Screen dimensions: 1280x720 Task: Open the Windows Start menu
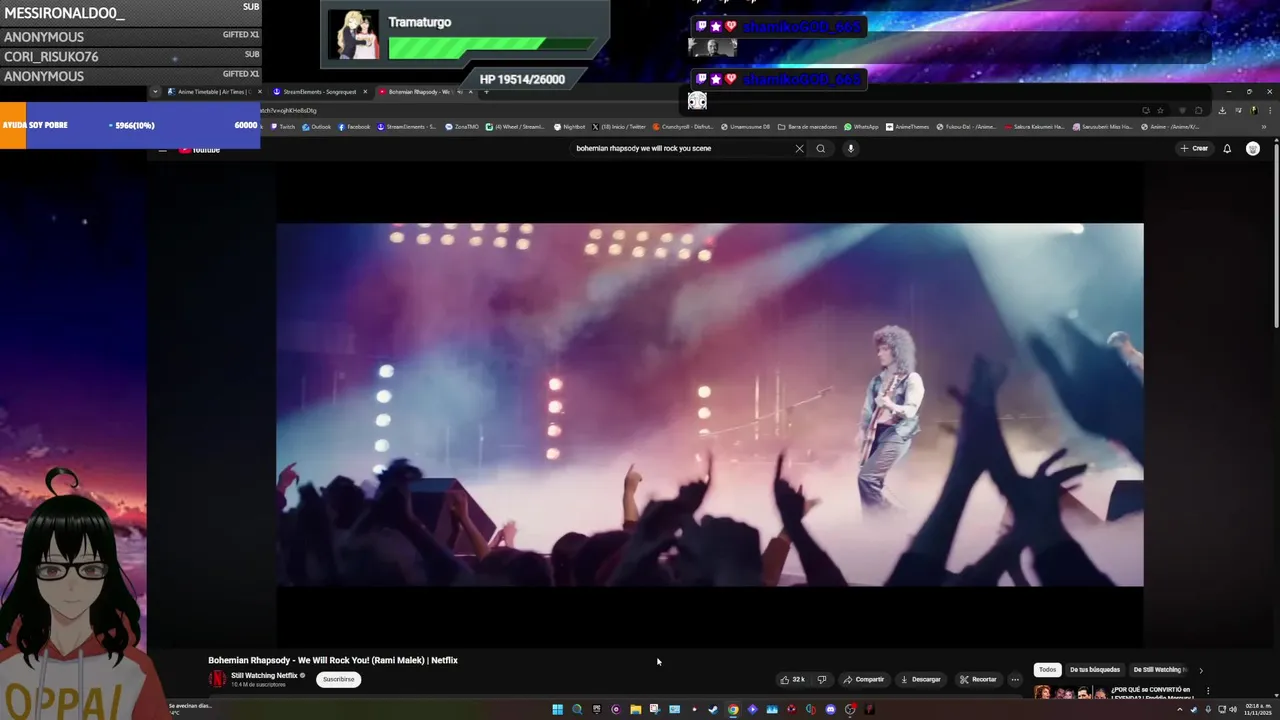click(558, 710)
